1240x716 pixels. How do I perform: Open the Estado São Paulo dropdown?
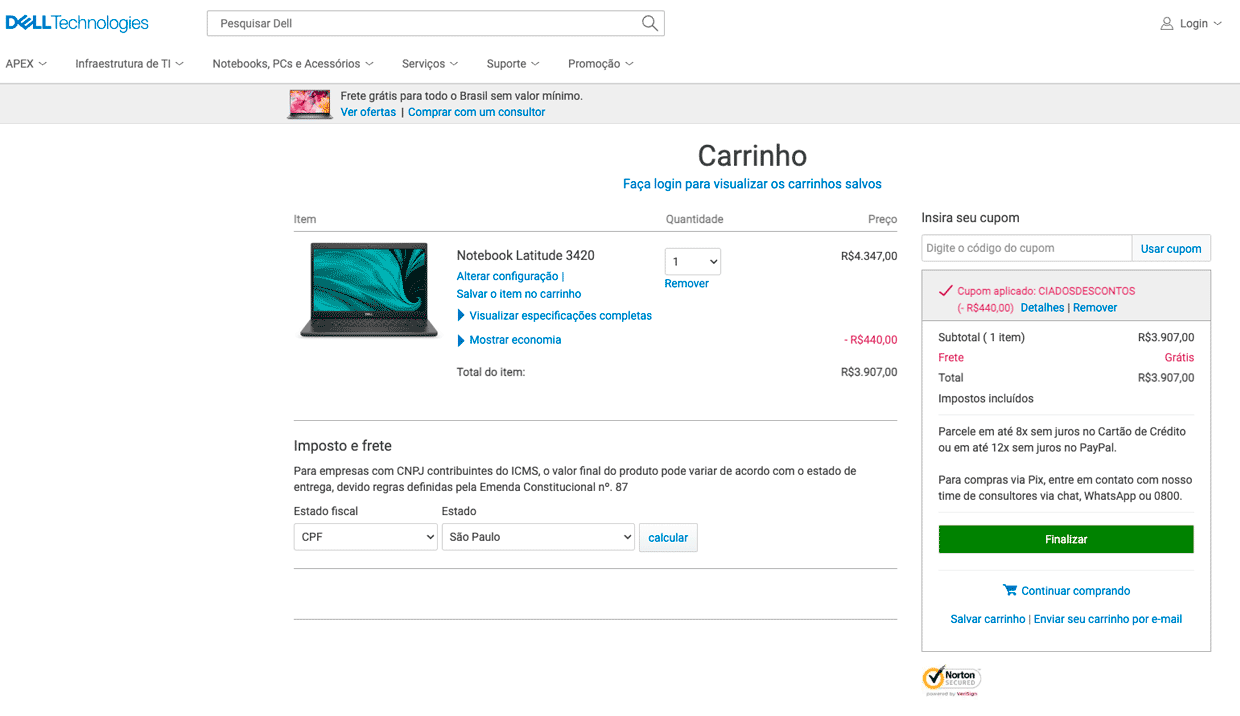pos(538,537)
